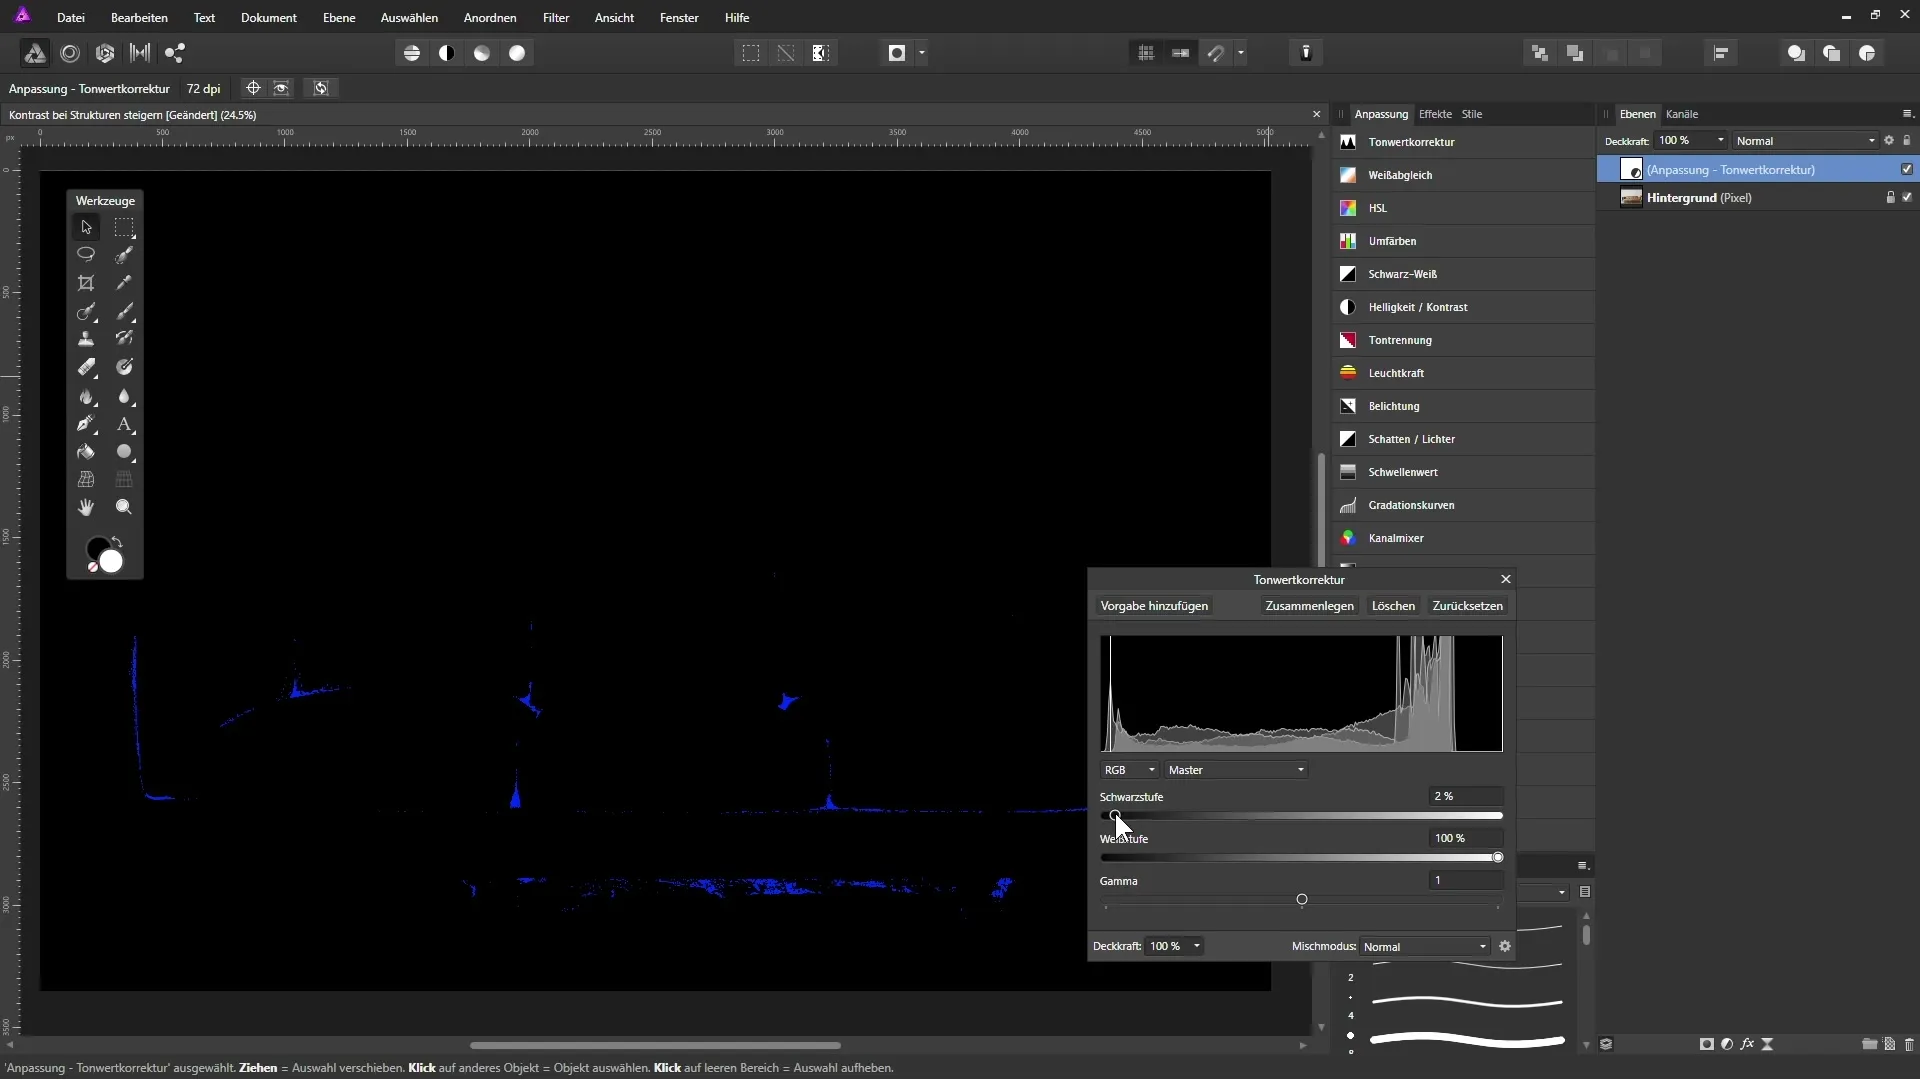Expand snapping options dropdown arrow
The height and width of the screenshot is (1080, 1920).
click(x=1241, y=53)
